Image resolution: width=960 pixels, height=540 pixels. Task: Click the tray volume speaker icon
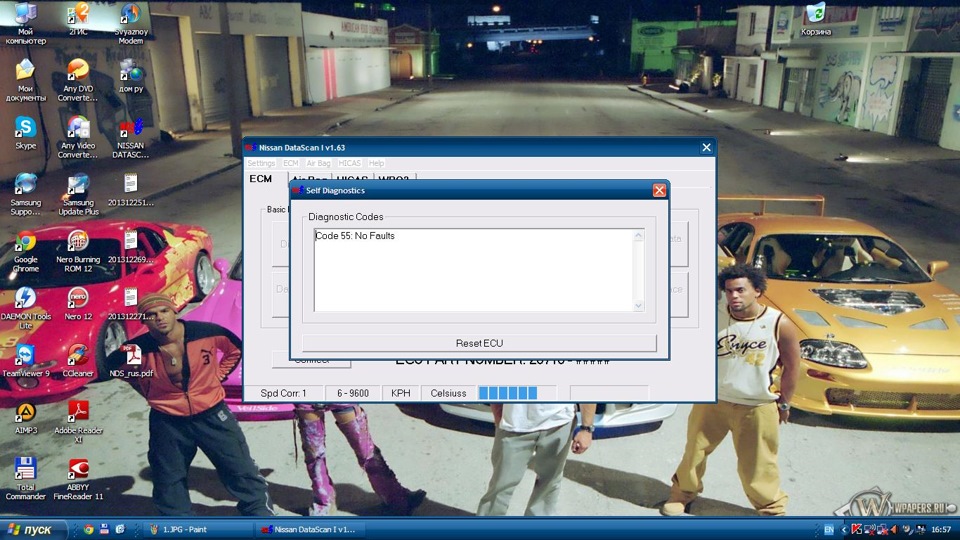click(893, 530)
